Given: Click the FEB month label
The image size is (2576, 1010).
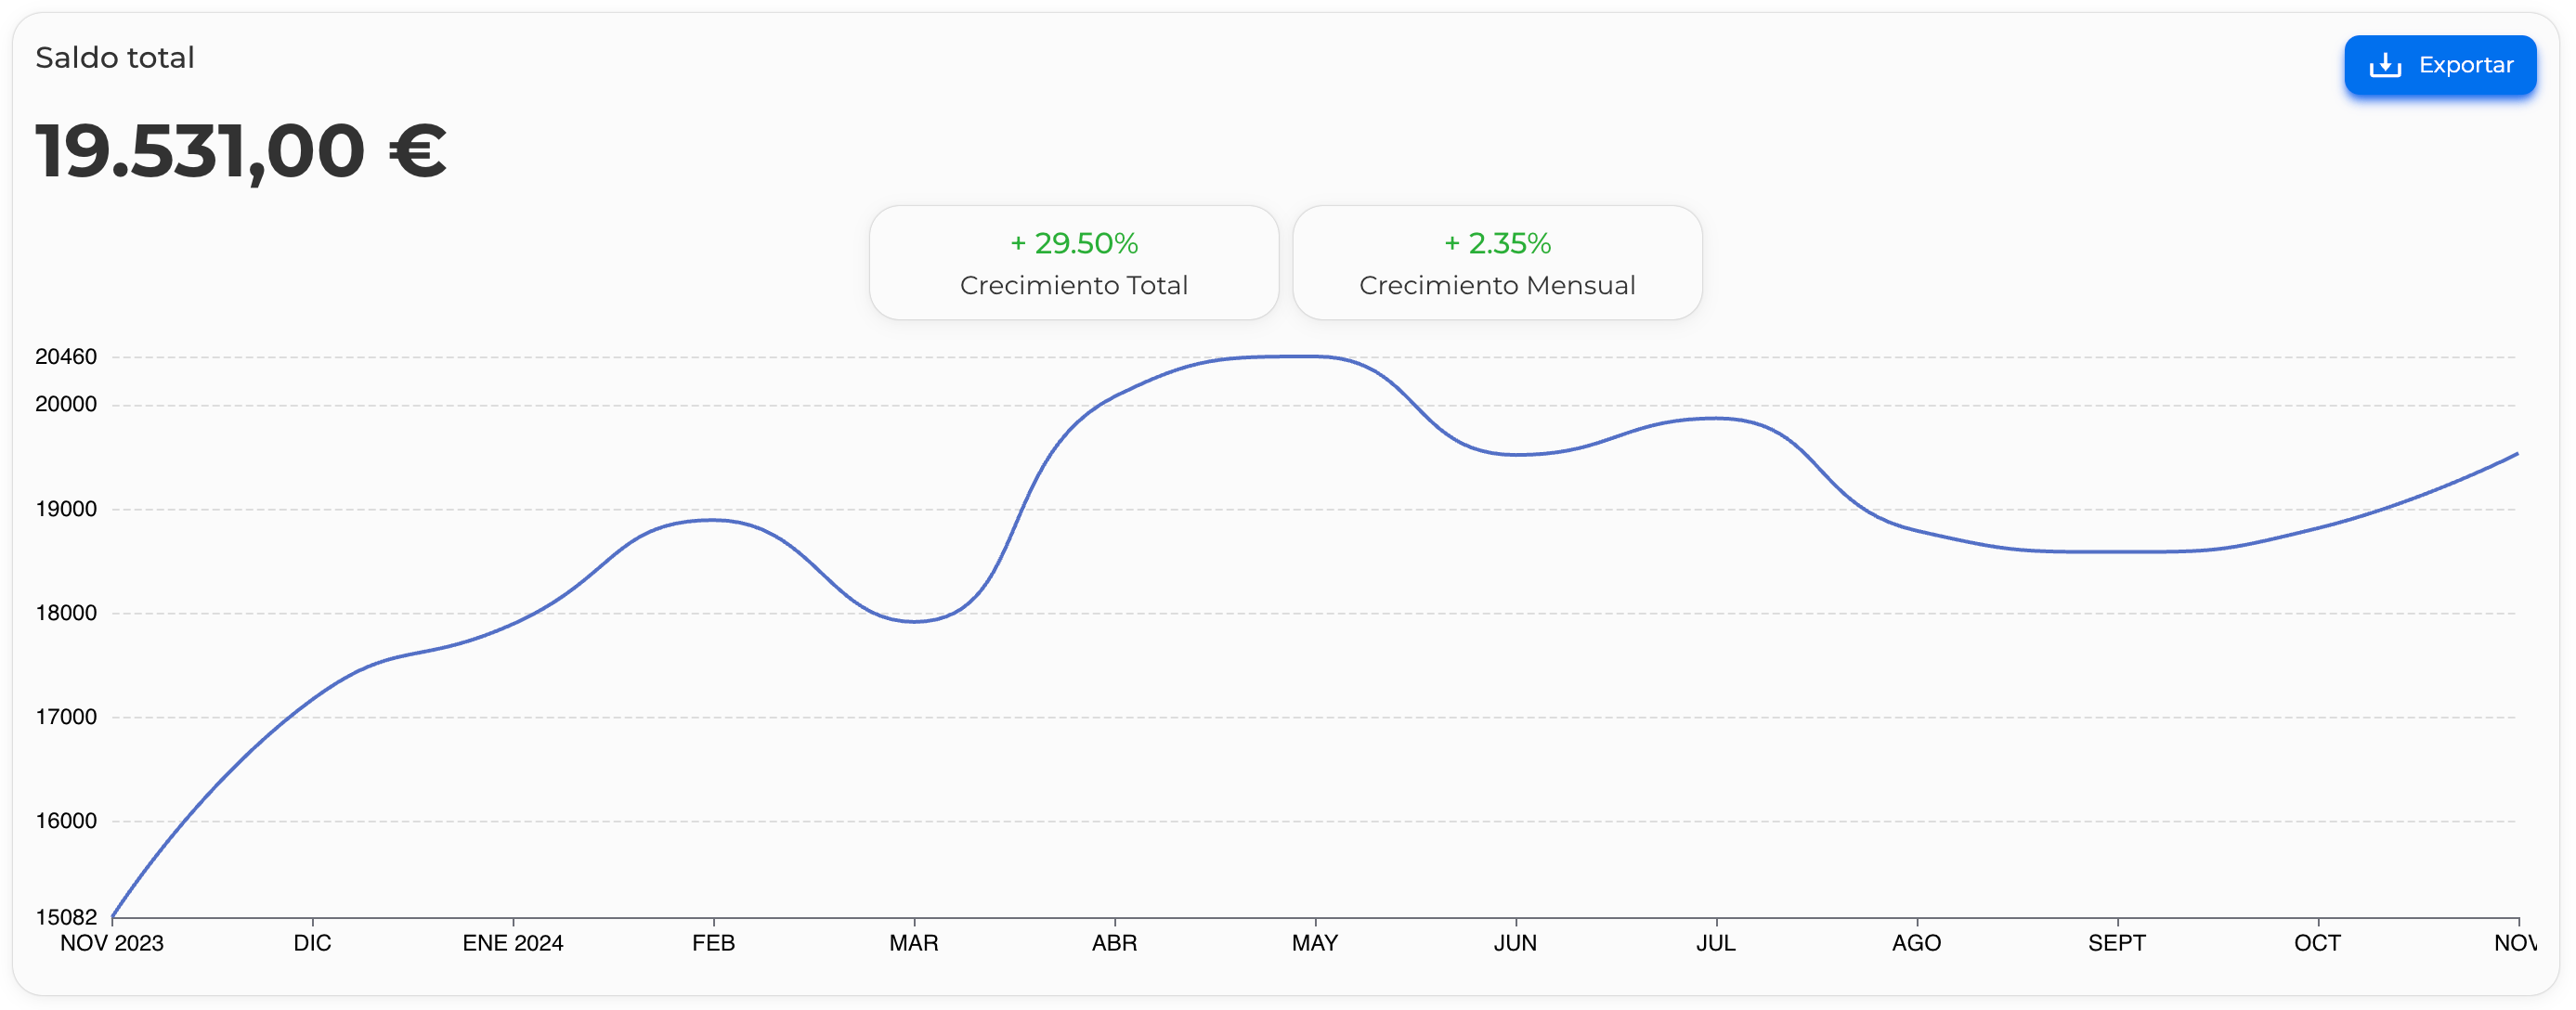Looking at the screenshot, I should [x=713, y=943].
